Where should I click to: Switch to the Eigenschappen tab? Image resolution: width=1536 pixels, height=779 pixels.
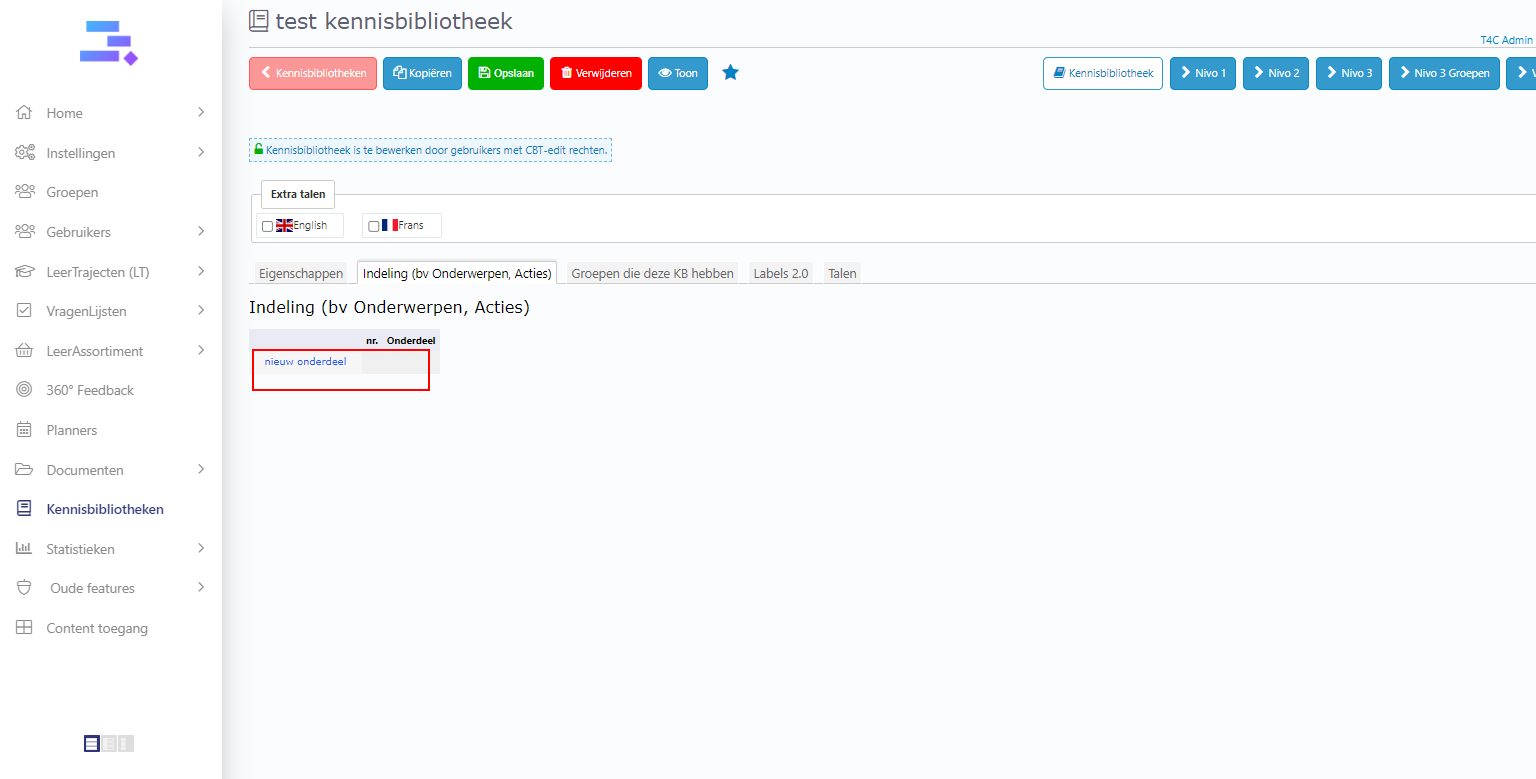tap(301, 273)
